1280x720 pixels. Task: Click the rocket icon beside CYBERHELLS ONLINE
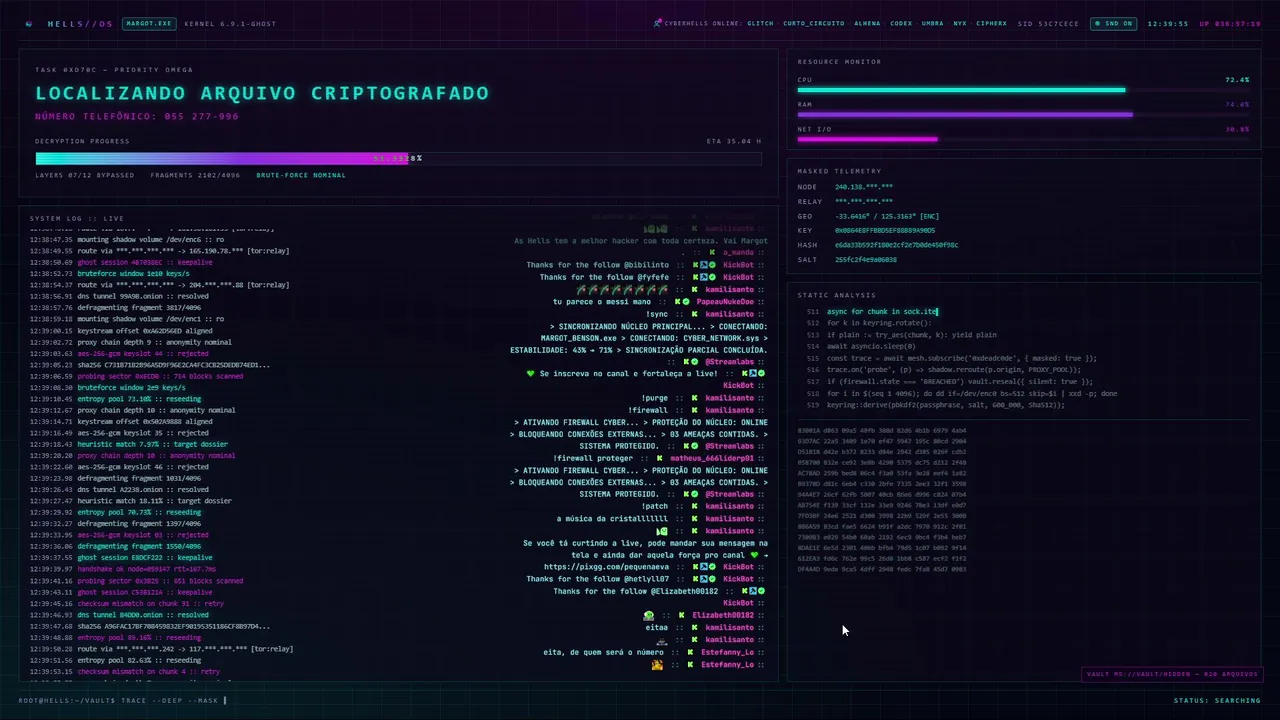tap(657, 23)
